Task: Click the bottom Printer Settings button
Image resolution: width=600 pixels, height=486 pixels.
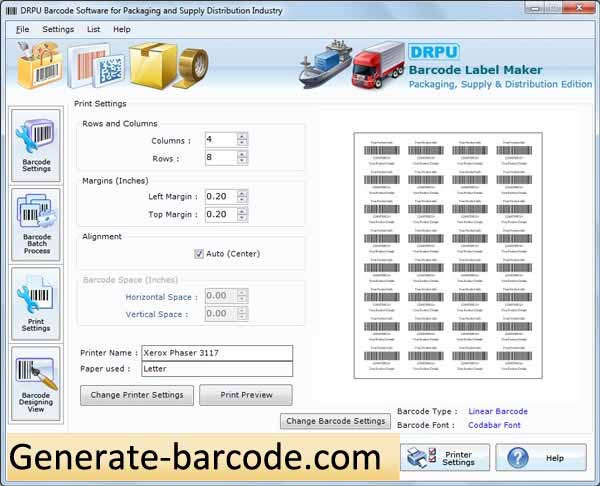Action: coord(445,458)
